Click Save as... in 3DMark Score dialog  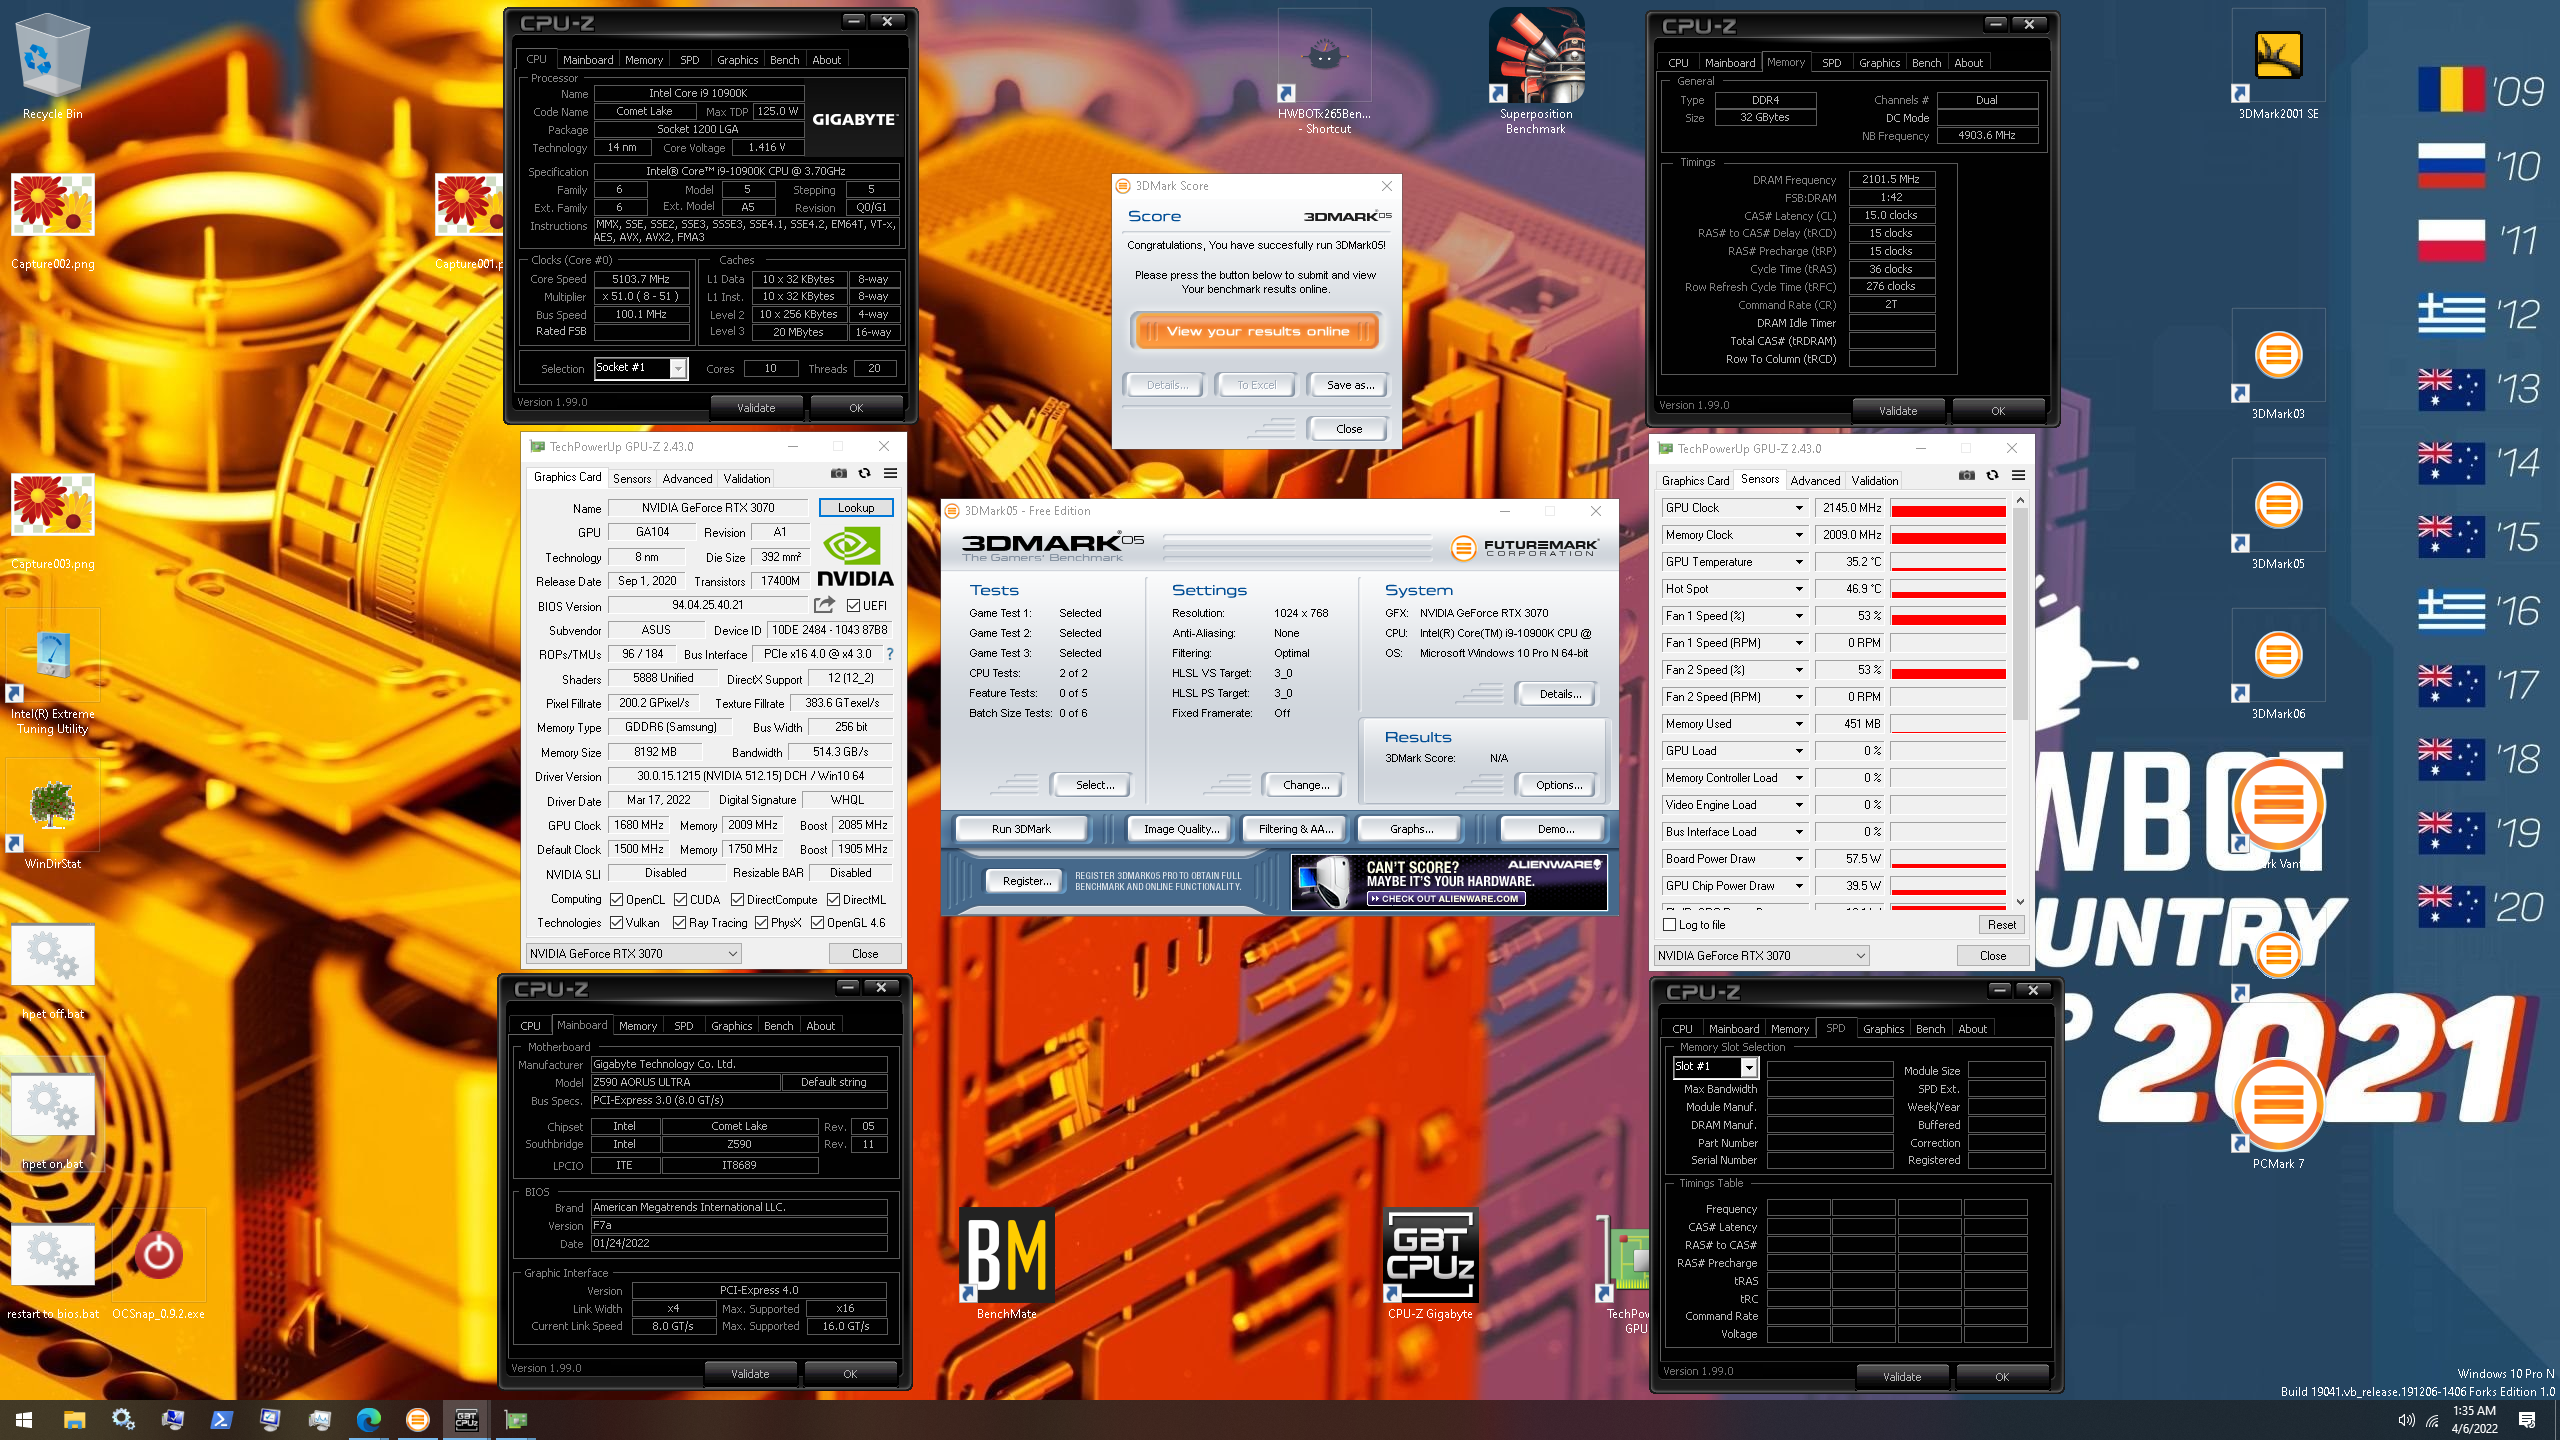(x=1349, y=385)
